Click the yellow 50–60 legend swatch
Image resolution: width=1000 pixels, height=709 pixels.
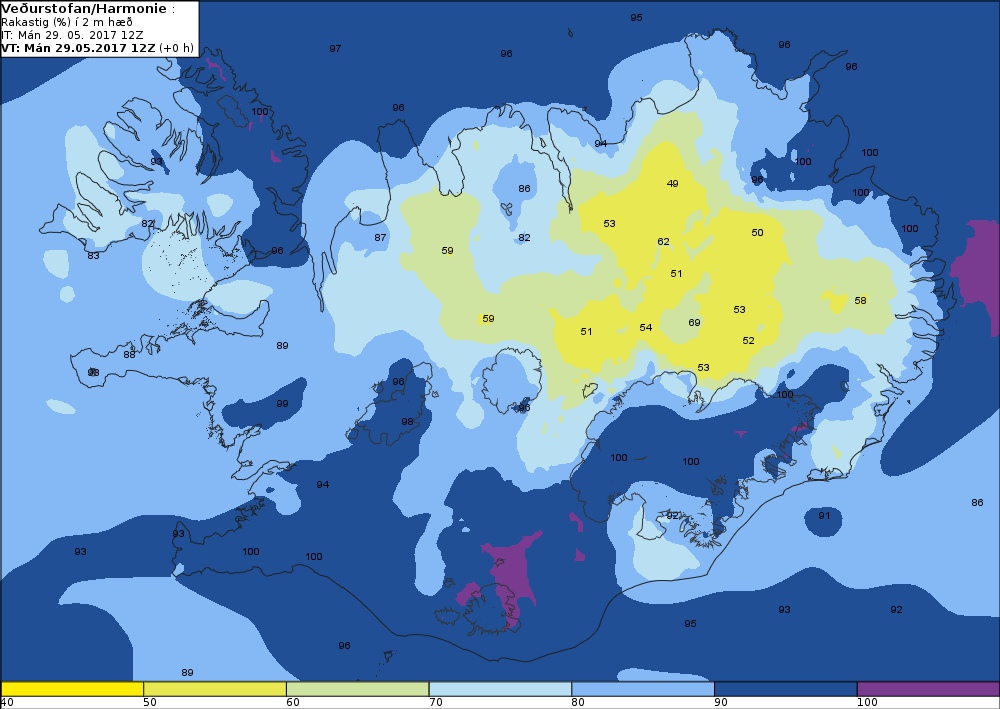pyautogui.click(x=215, y=689)
